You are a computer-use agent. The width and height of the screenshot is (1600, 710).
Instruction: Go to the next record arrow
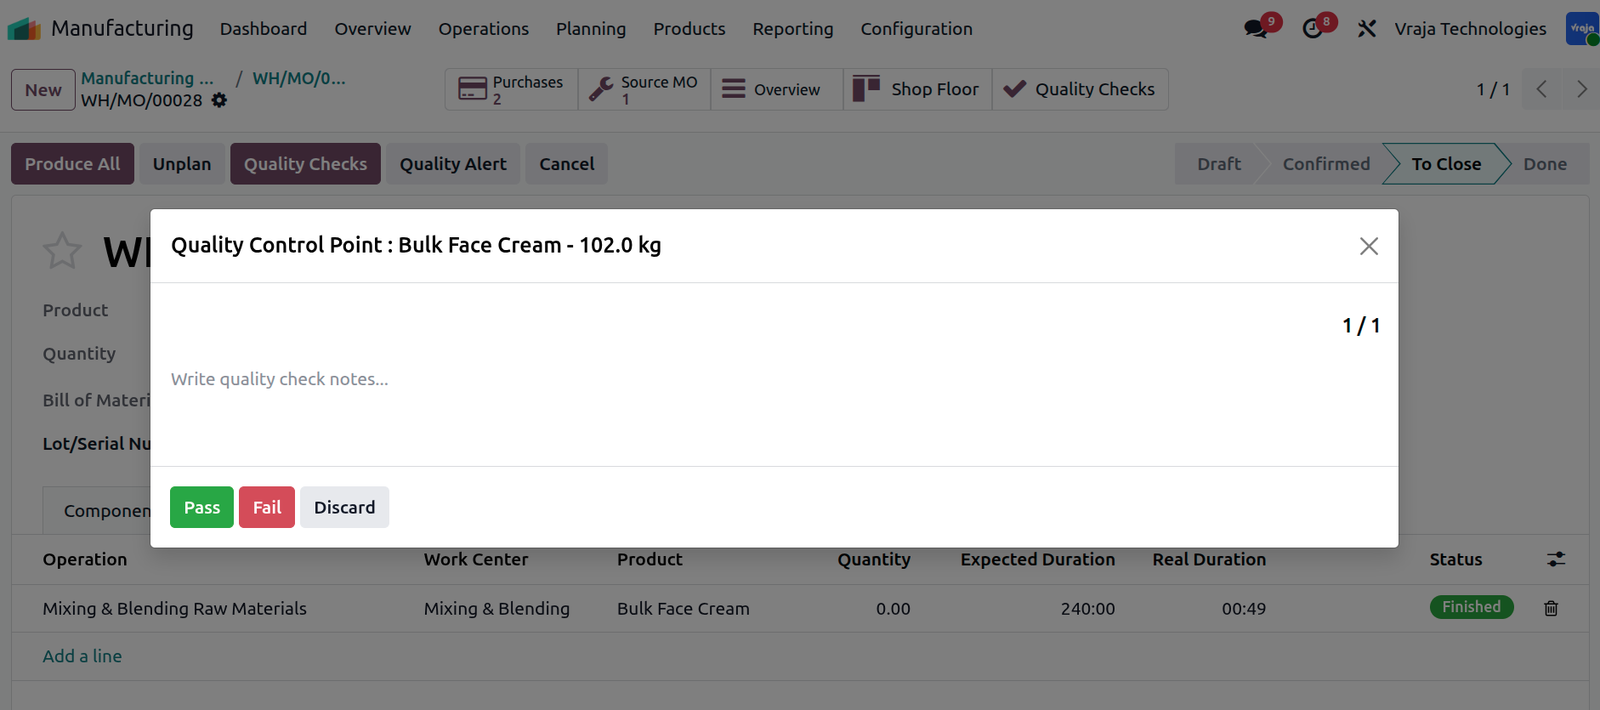[x=1580, y=89]
